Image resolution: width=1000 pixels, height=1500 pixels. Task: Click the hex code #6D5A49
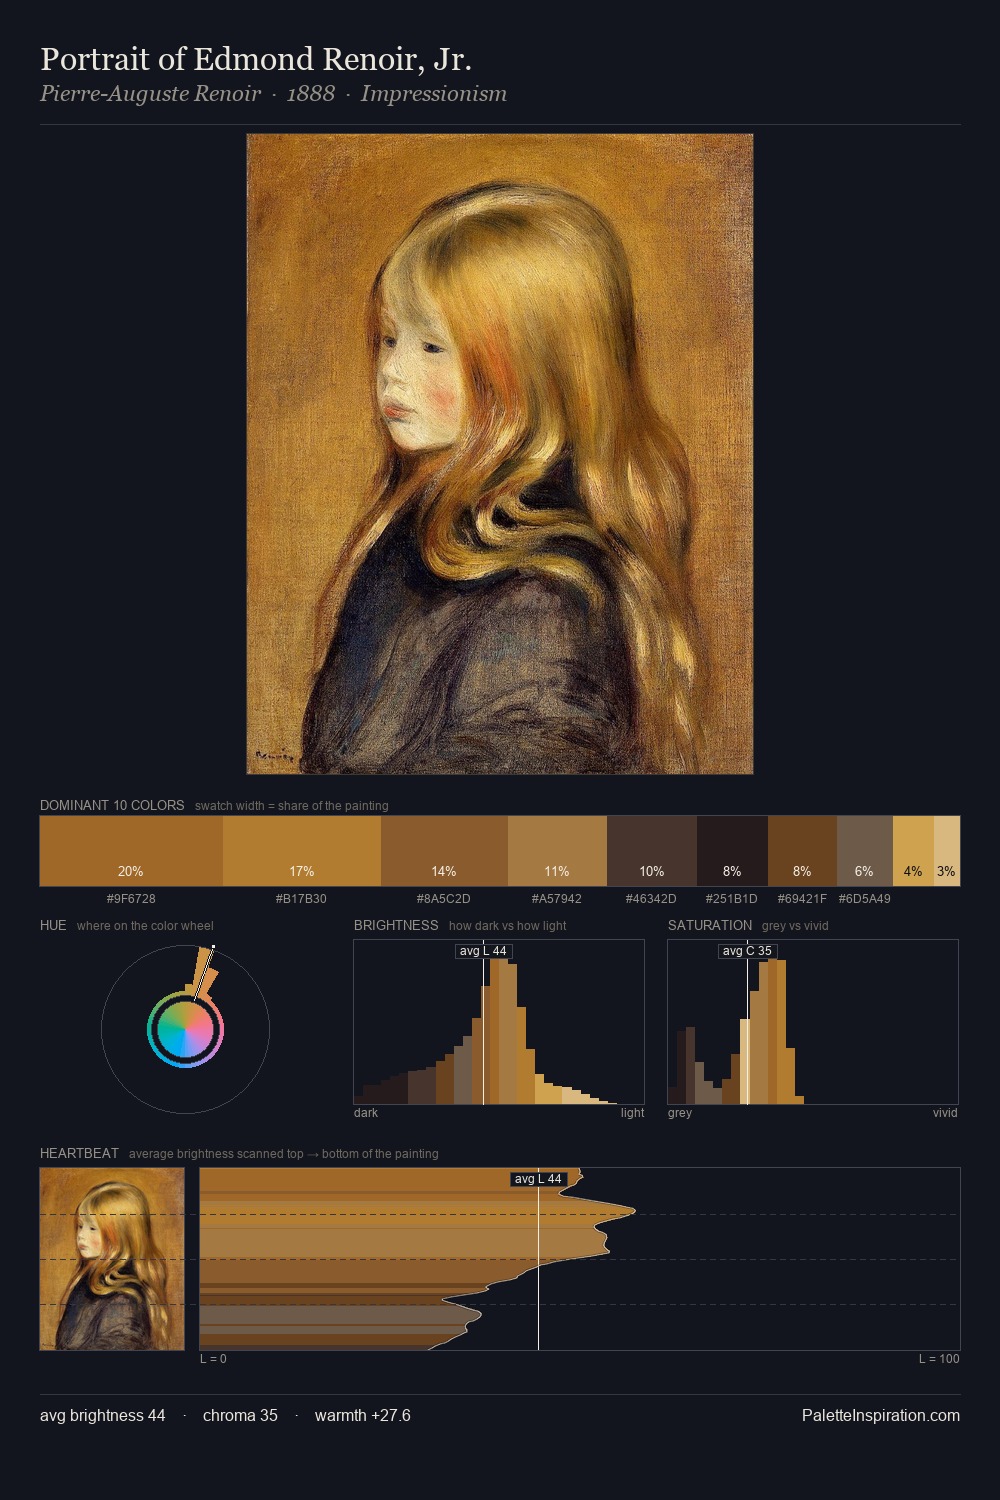click(x=864, y=899)
